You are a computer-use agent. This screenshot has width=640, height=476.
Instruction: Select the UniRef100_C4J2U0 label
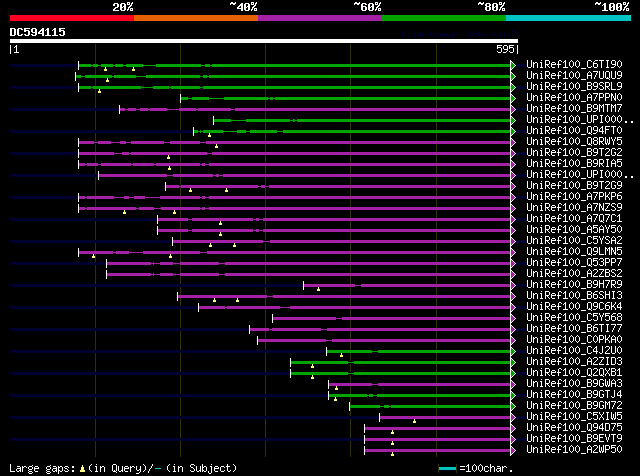pos(574,351)
